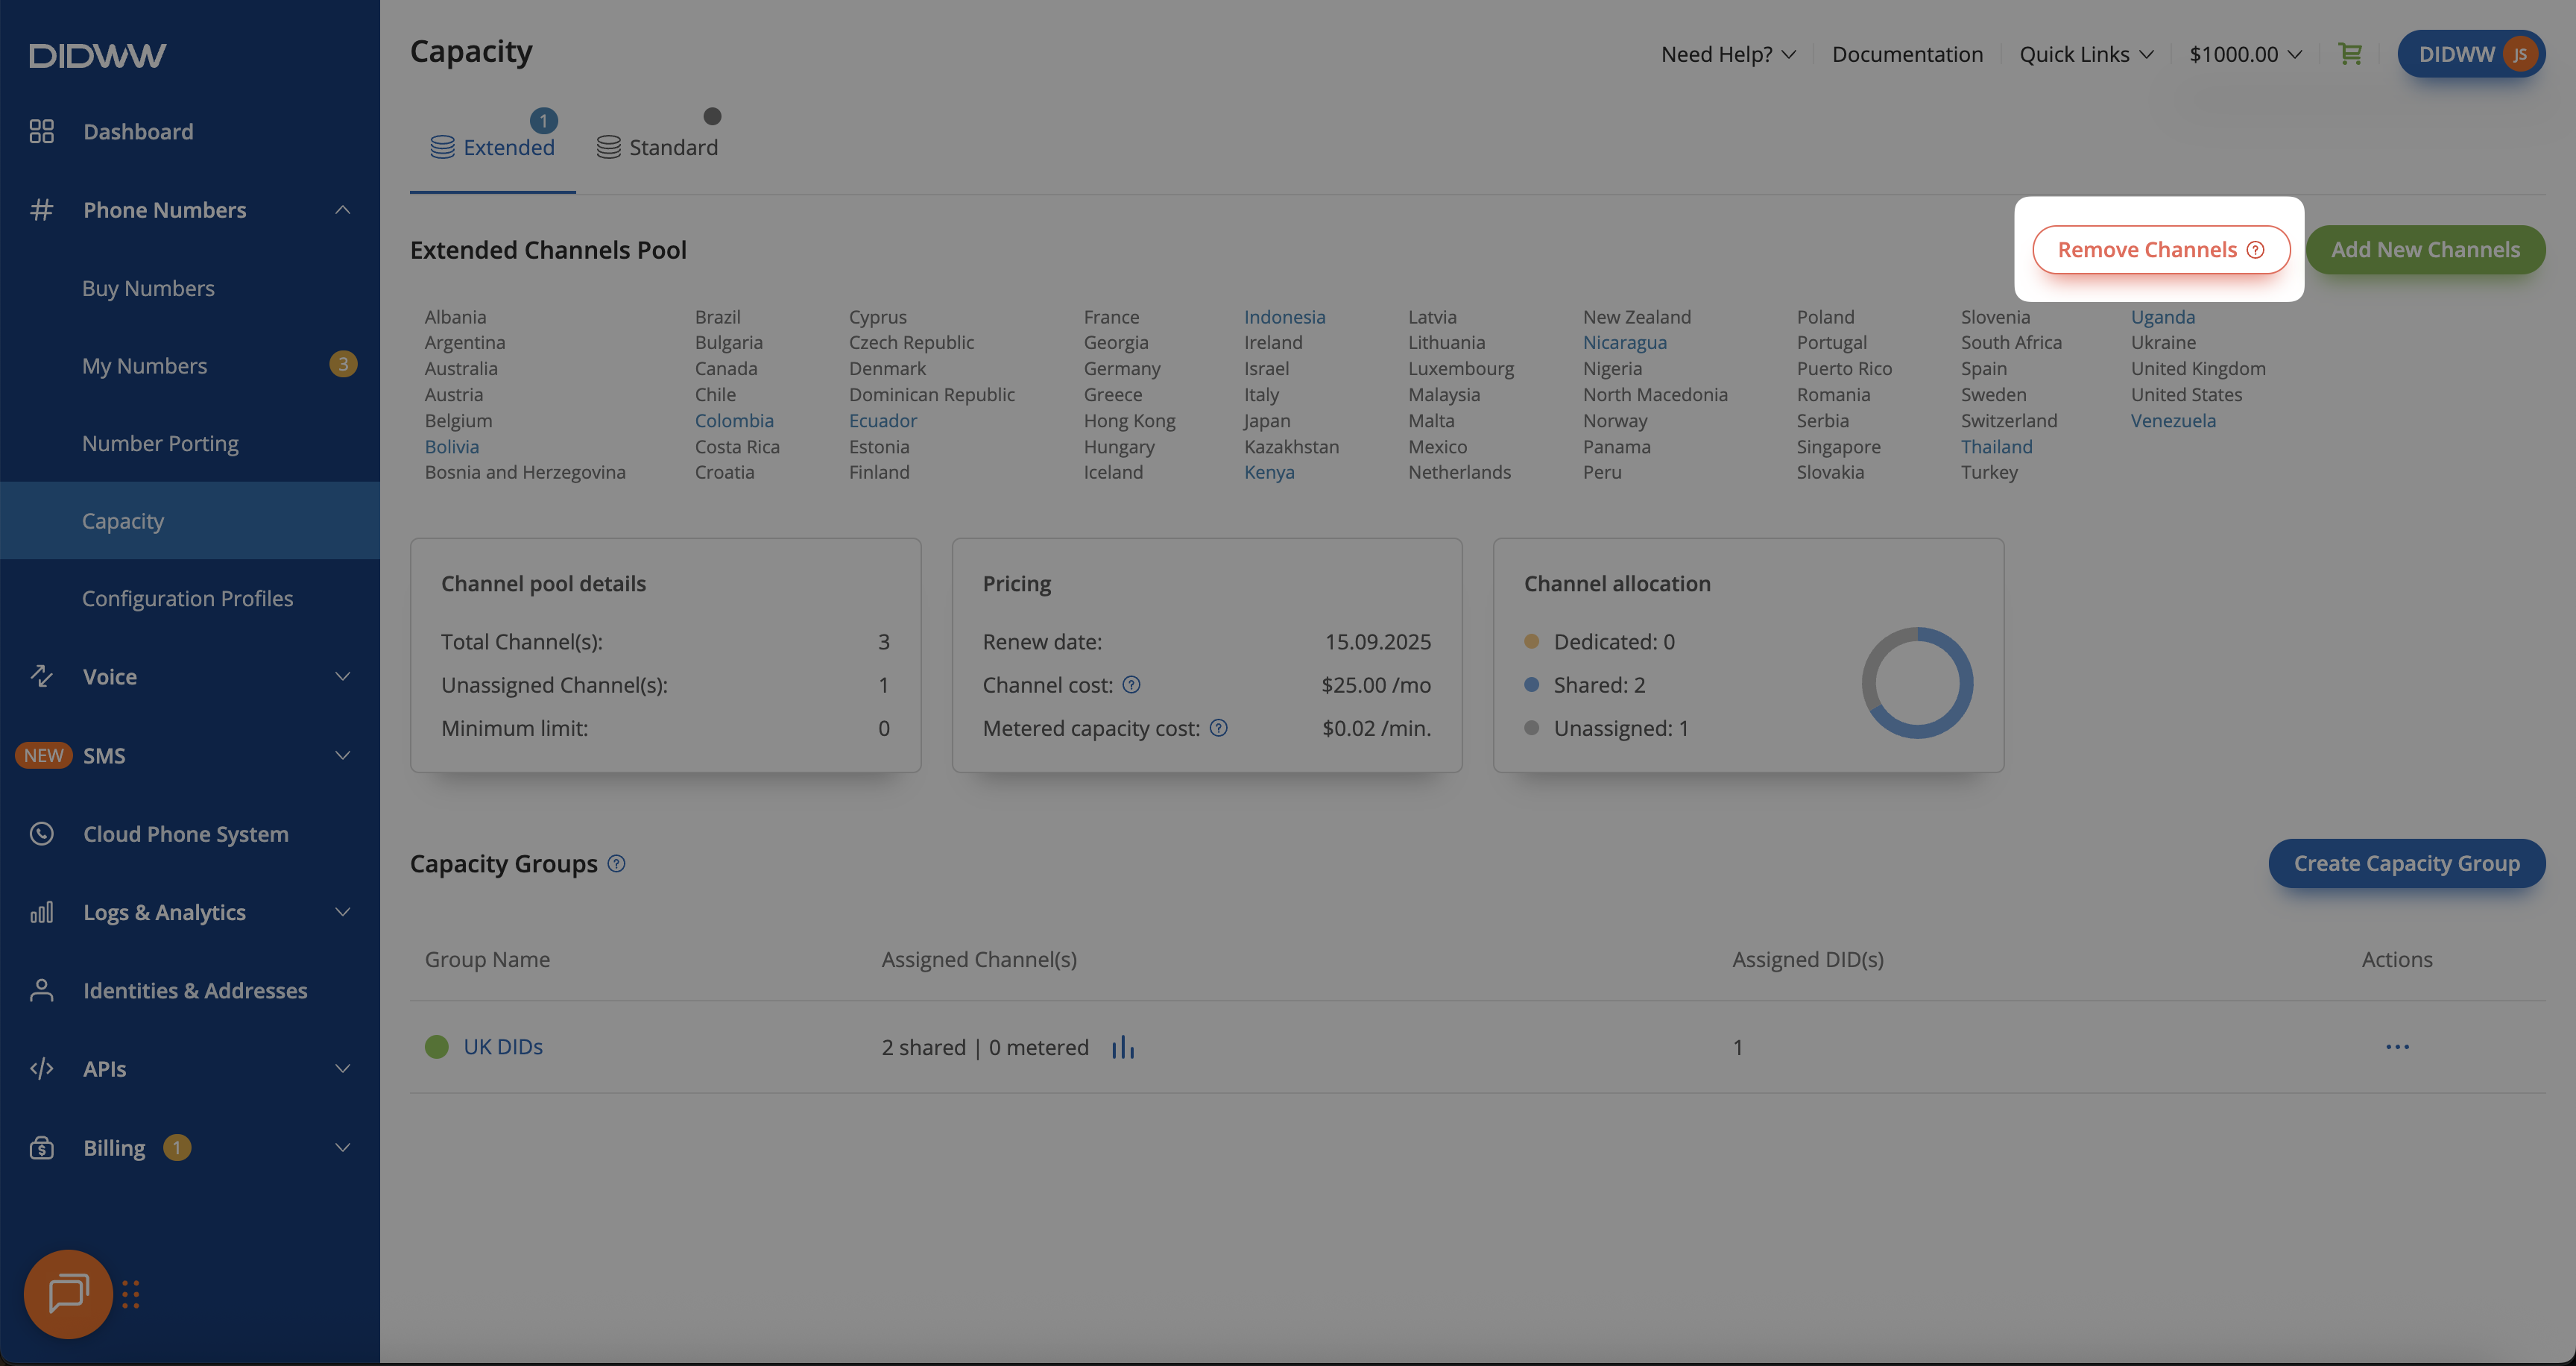Viewport: 2576px width, 1366px height.
Task: Click the Colombia country link
Action: tap(734, 420)
